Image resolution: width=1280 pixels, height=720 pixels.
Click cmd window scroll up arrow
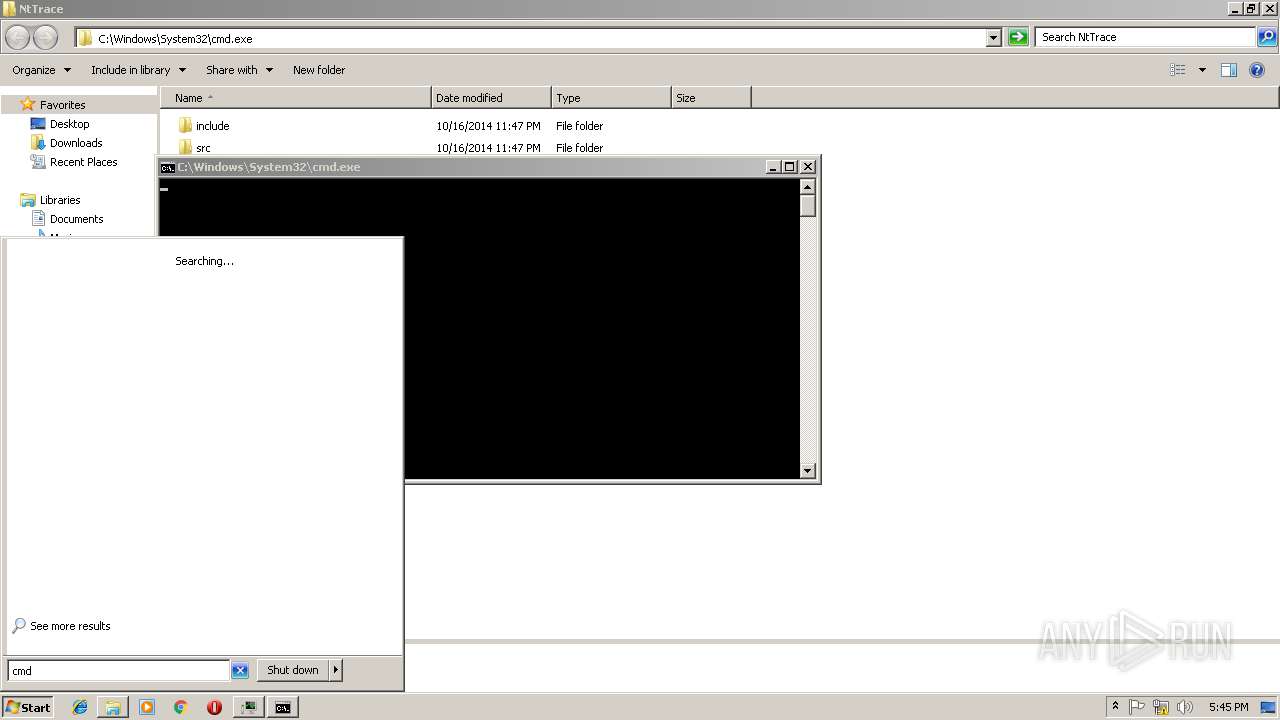(x=808, y=187)
